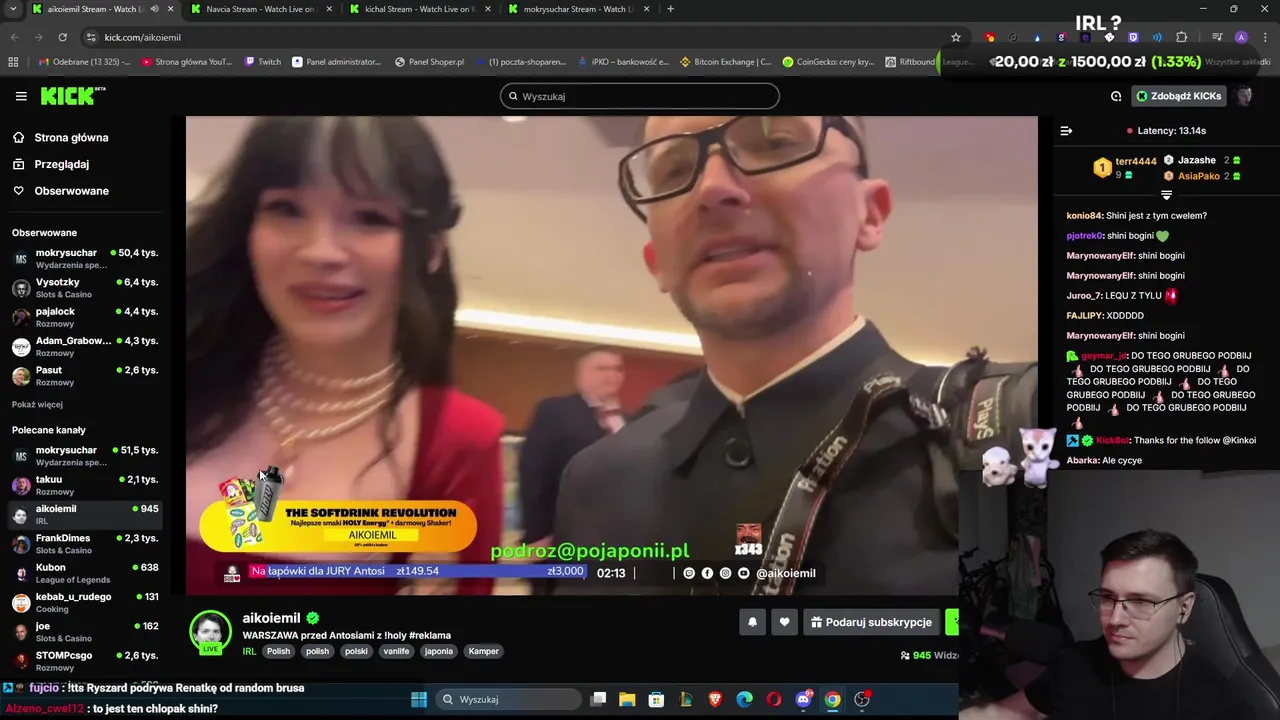Open the Kubon recommended channel
1280x720 pixels.
[x=84, y=573]
